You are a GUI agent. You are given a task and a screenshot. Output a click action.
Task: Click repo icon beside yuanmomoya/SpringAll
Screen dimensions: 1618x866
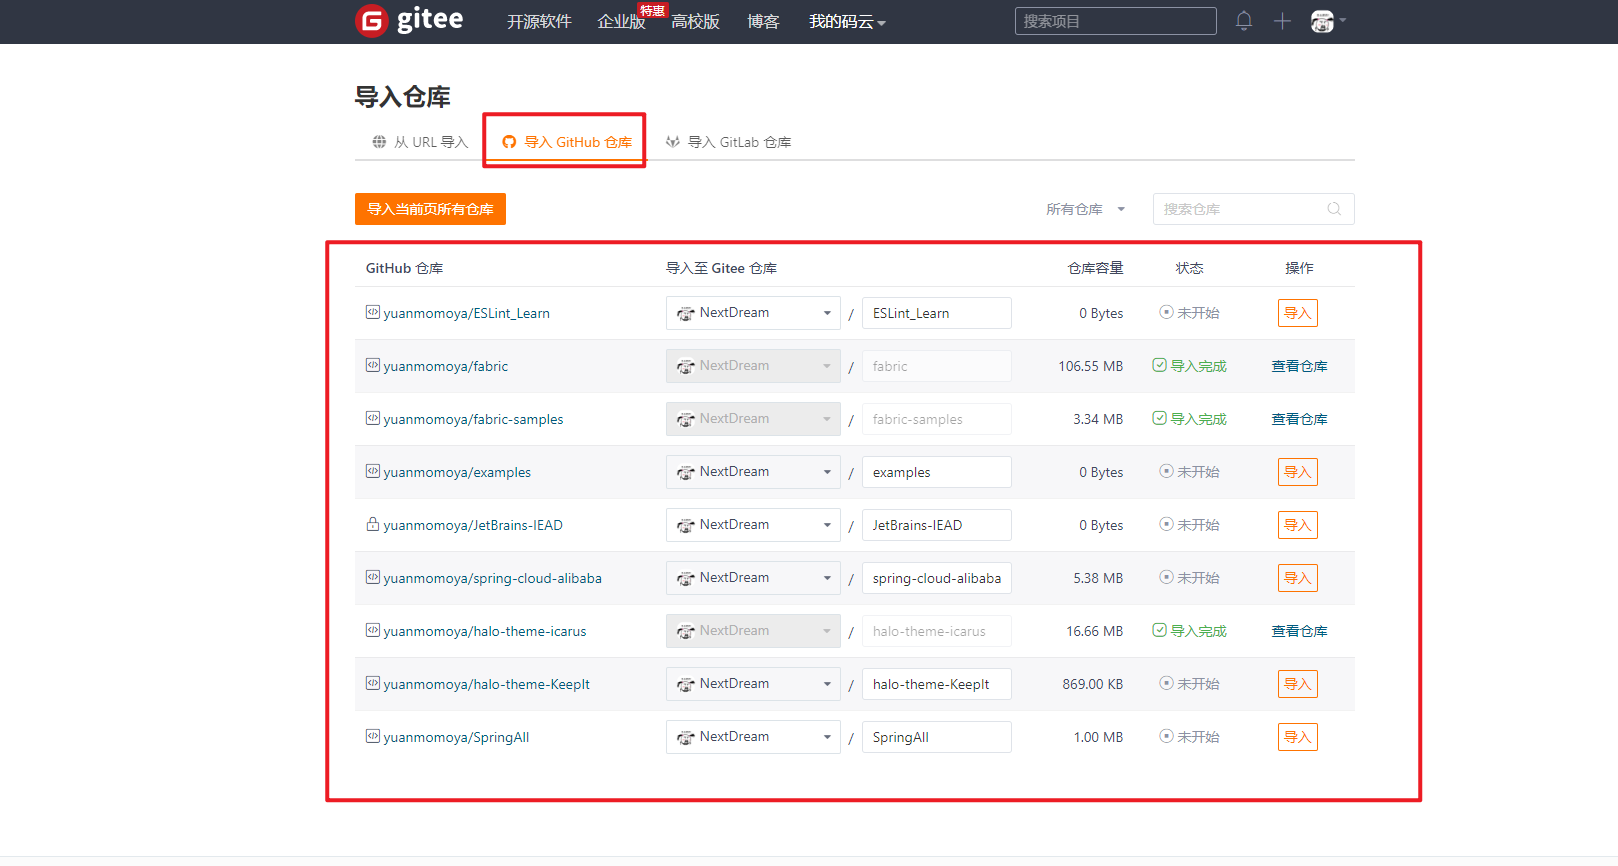tap(373, 736)
